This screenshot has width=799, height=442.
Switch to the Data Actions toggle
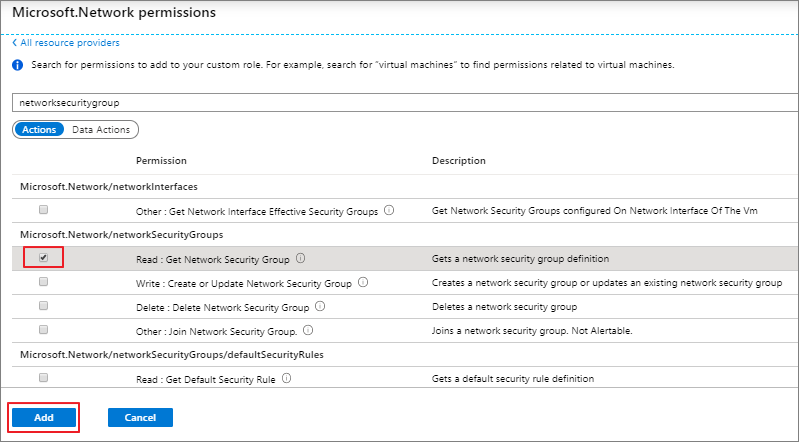pos(101,129)
